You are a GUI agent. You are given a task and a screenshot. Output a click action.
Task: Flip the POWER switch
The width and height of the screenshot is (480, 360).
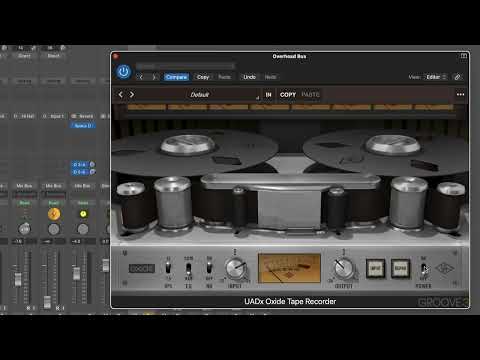[423, 268]
